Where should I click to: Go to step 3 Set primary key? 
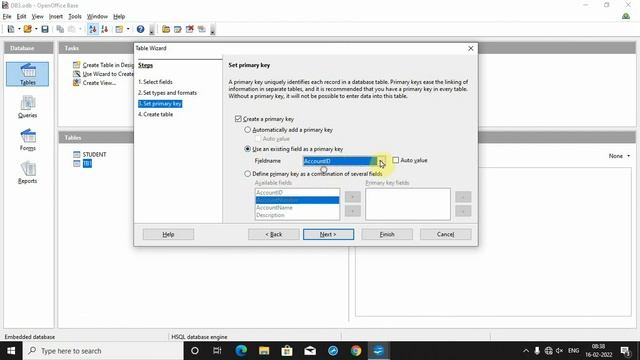pyautogui.click(x=160, y=104)
